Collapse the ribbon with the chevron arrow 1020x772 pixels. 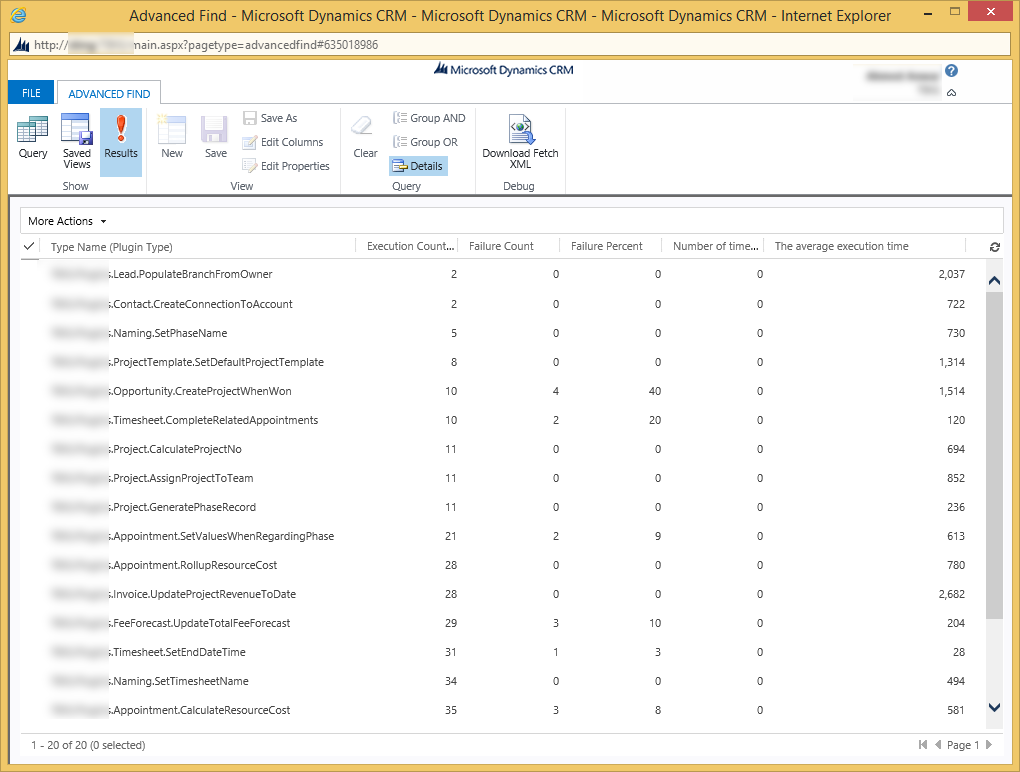pos(951,92)
